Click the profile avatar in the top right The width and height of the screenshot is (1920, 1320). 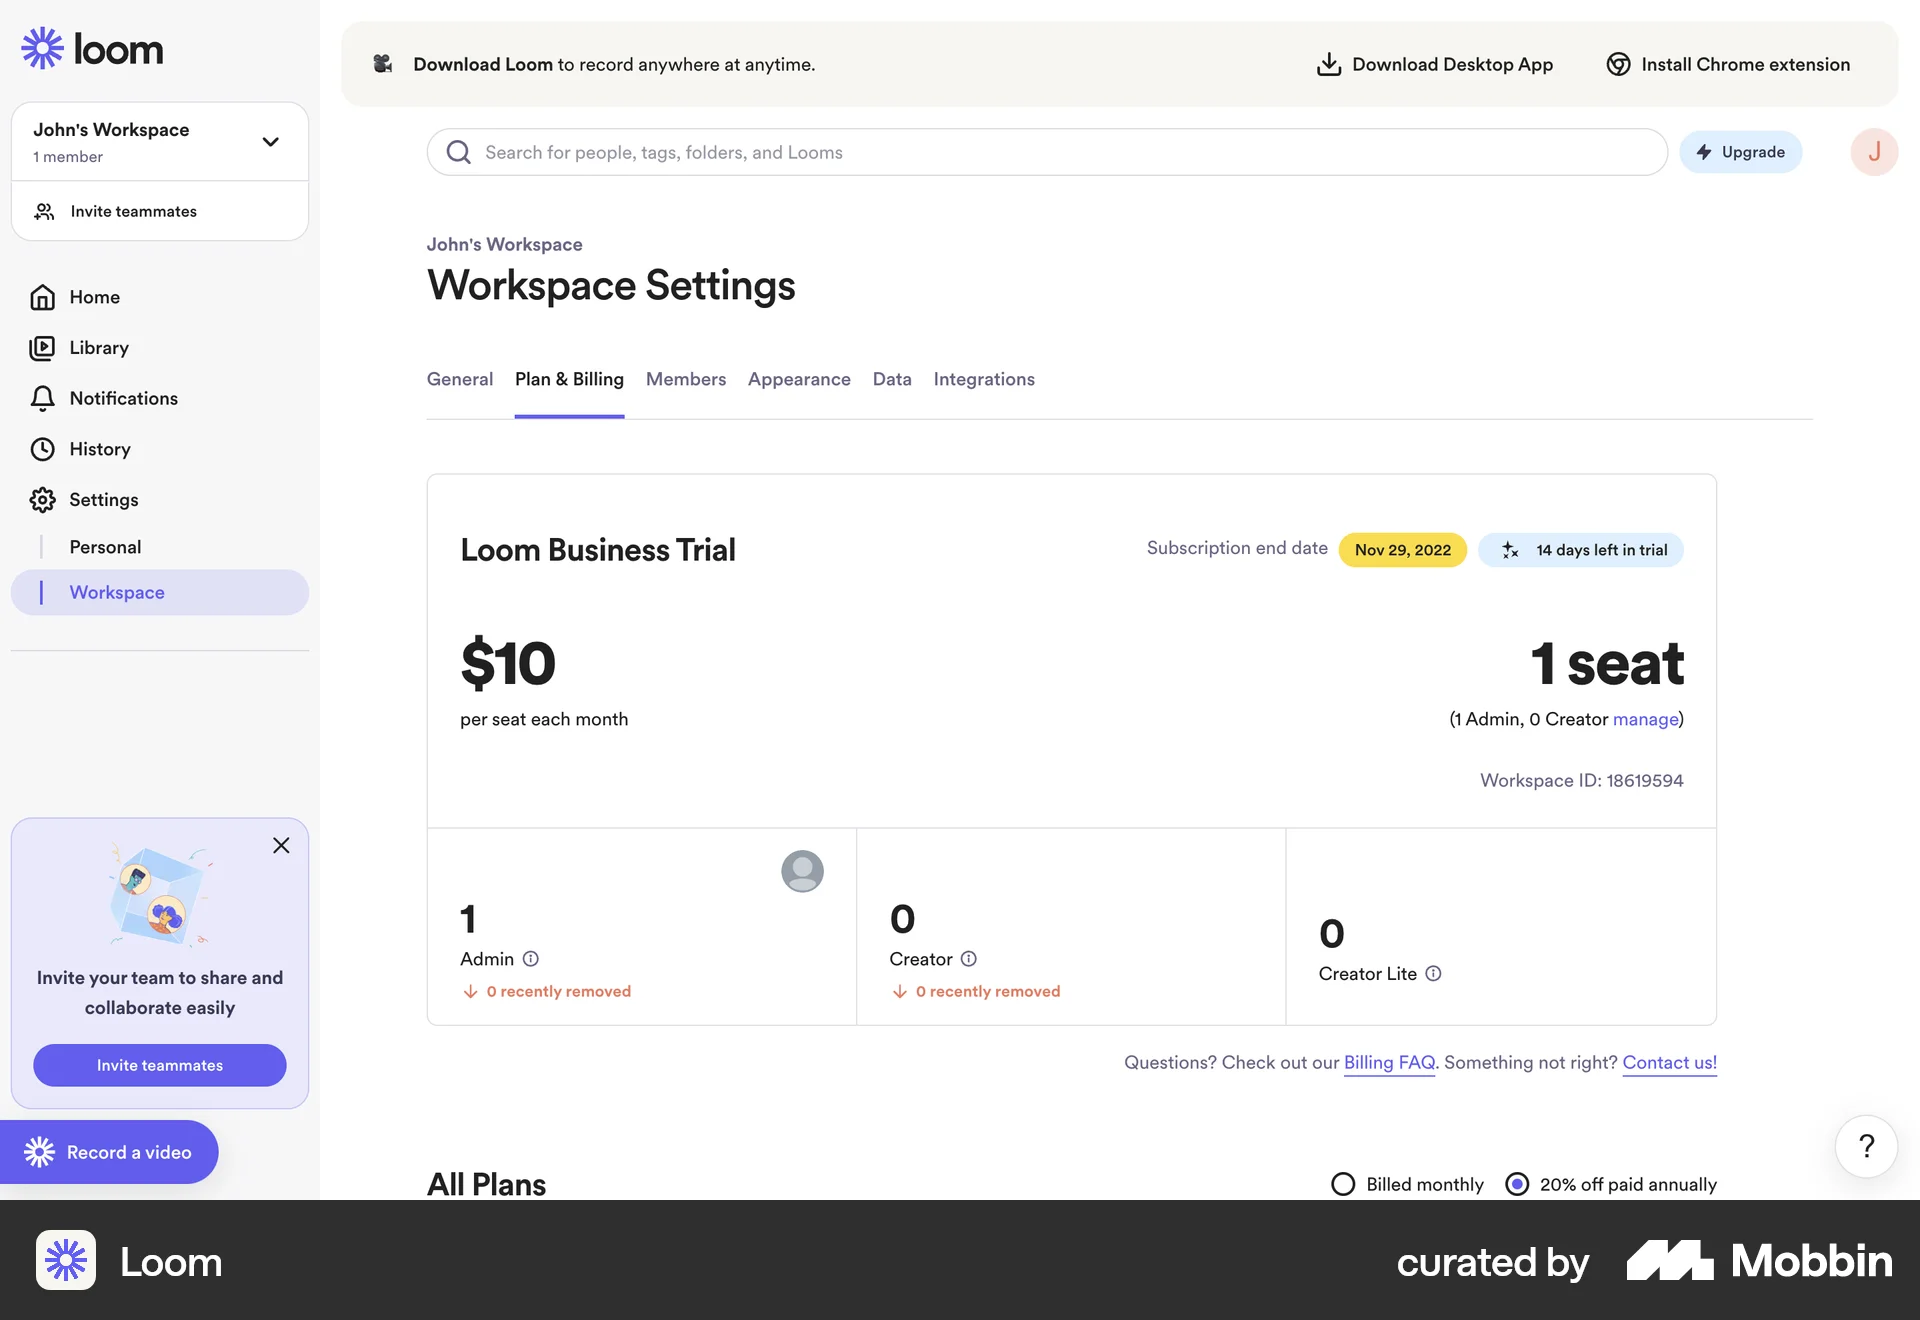tap(1875, 152)
